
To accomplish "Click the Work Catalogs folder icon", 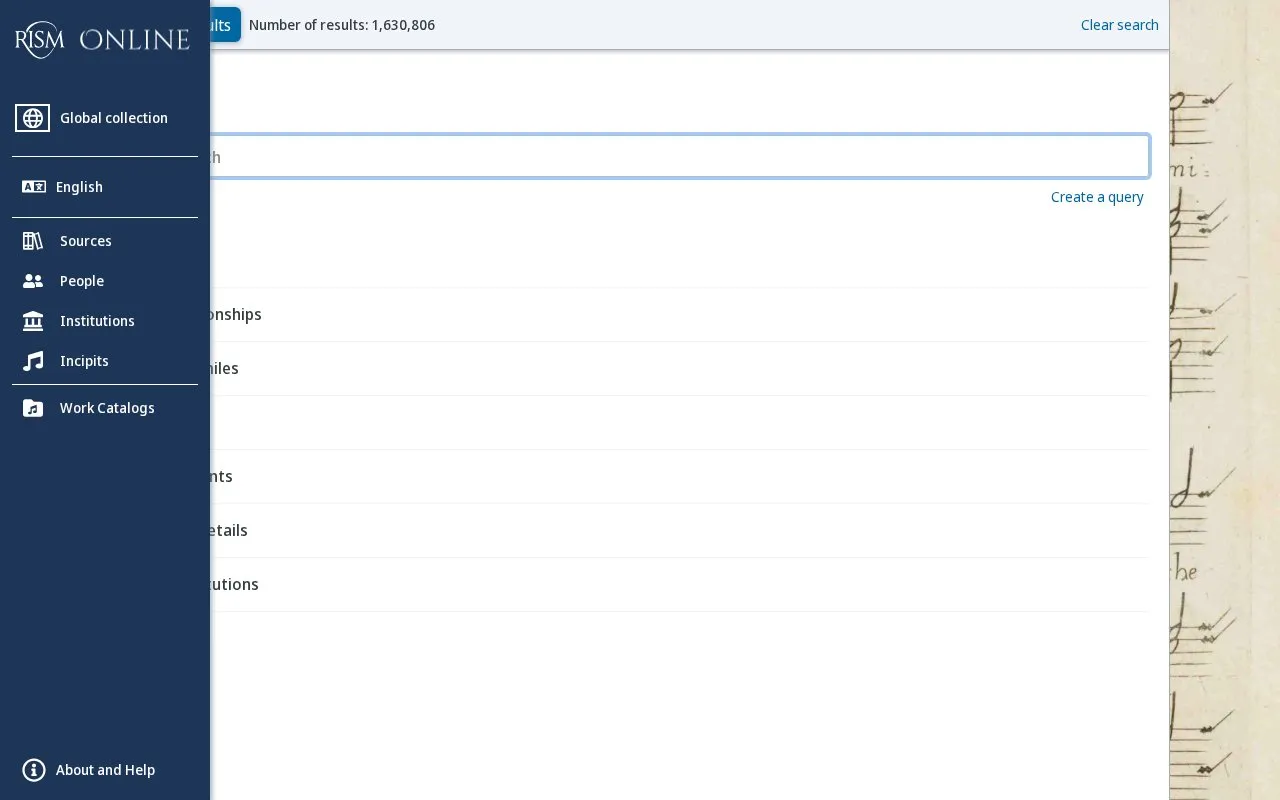I will tap(33, 408).
